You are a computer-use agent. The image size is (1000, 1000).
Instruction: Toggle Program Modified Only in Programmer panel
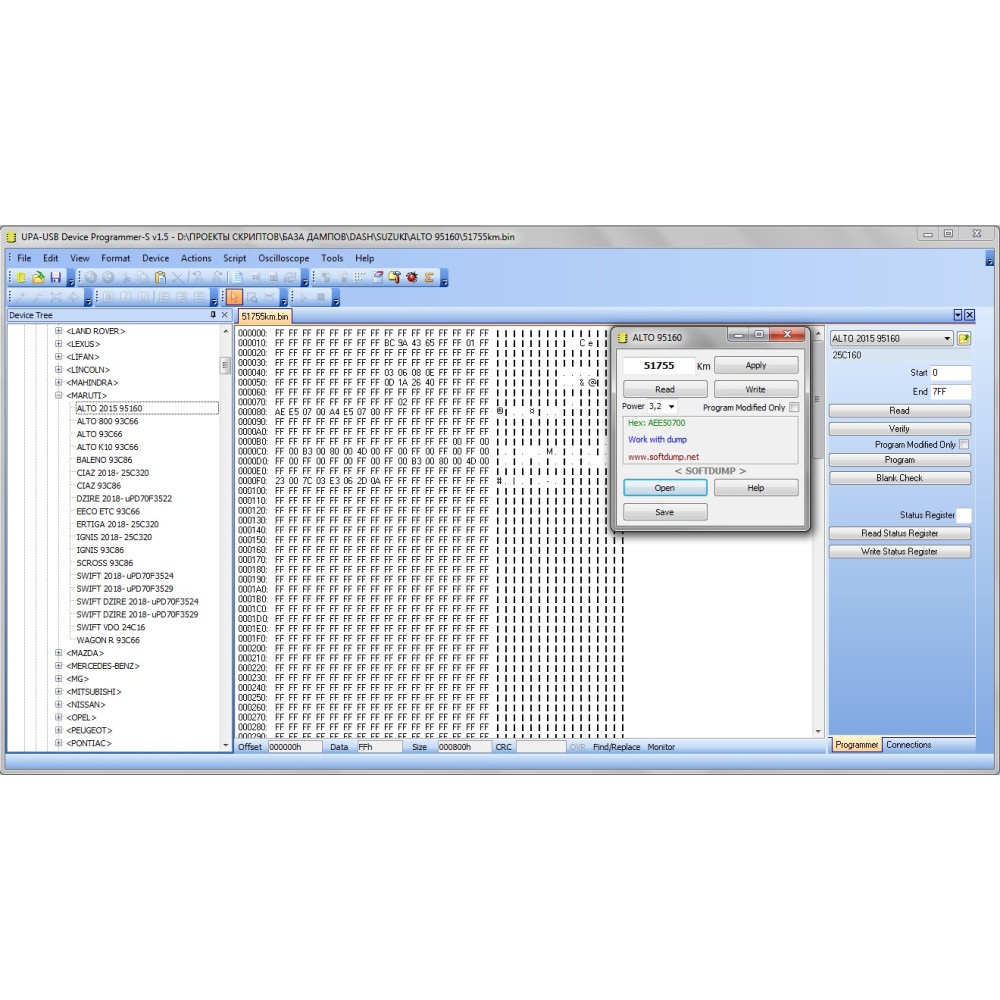point(964,445)
